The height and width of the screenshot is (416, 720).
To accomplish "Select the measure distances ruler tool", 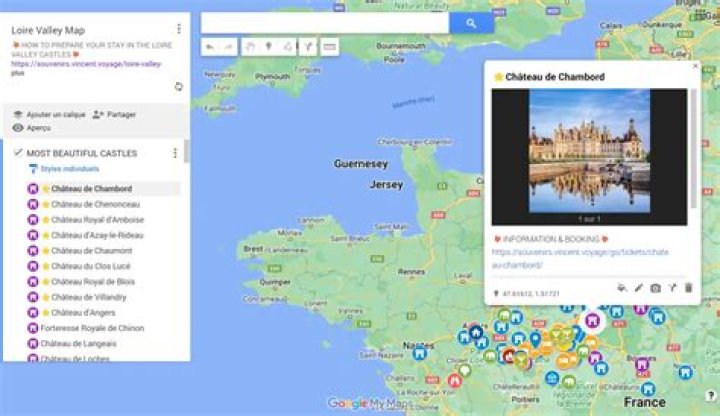I will tap(329, 46).
